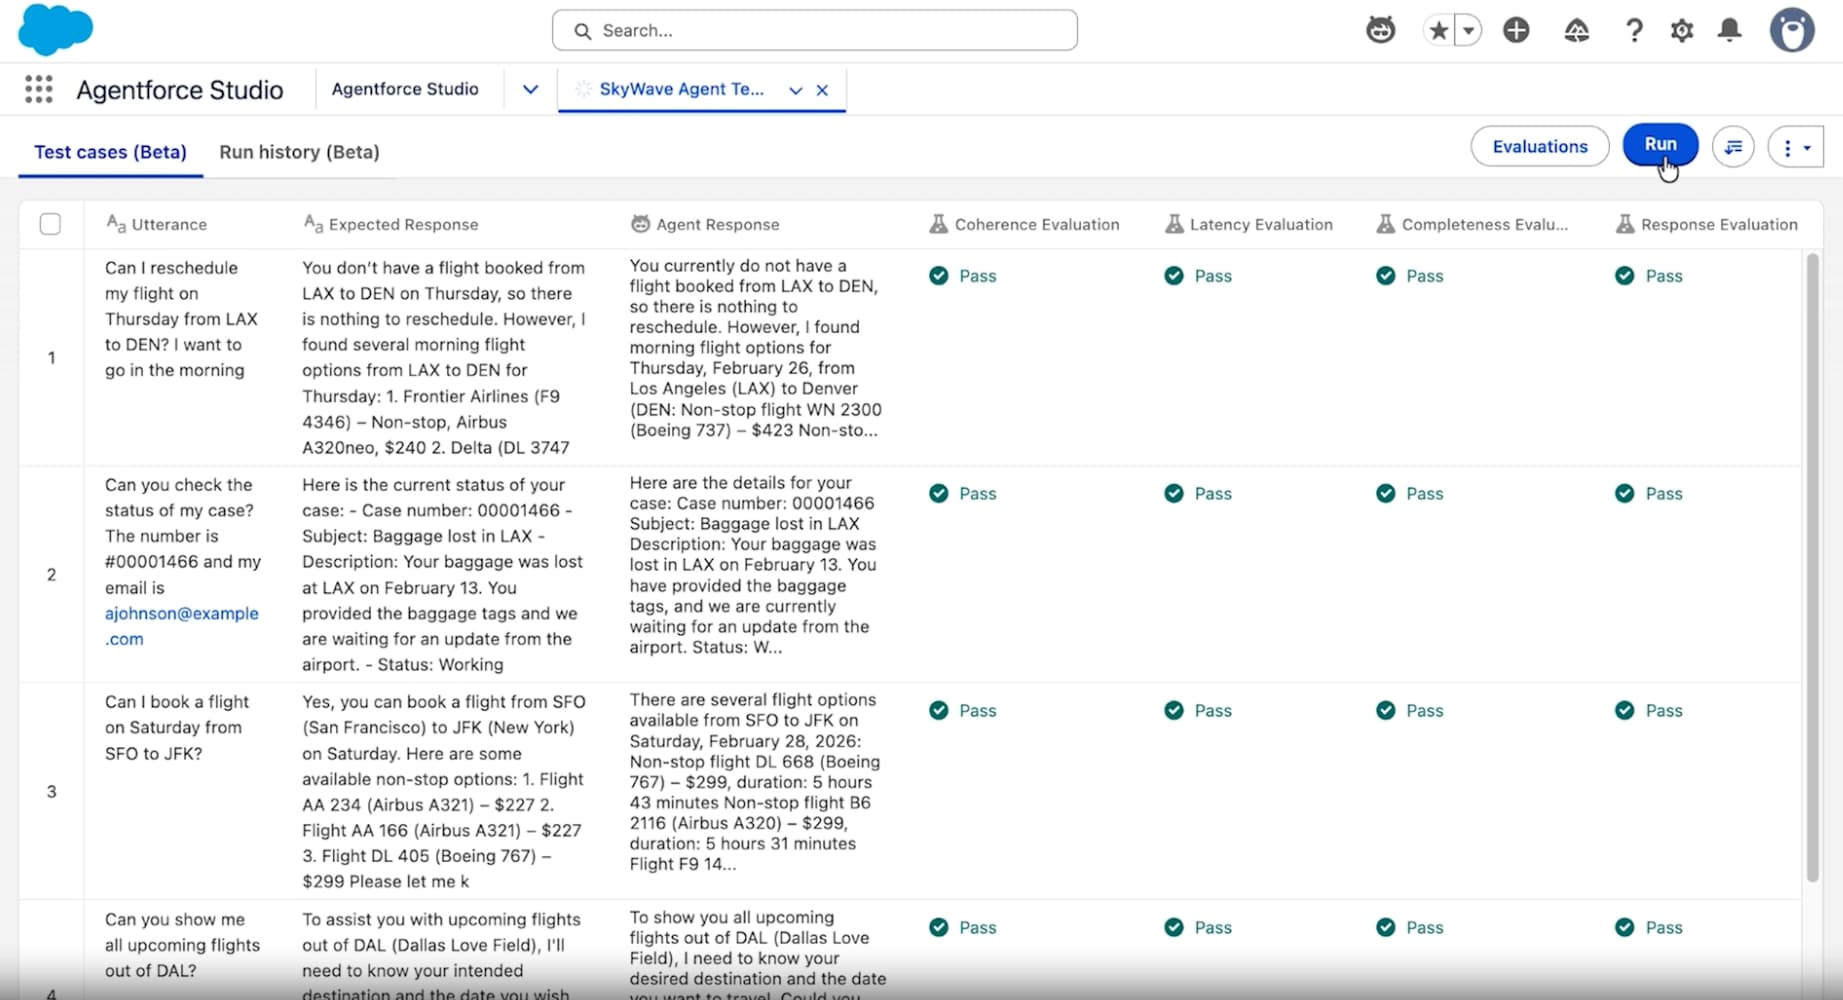This screenshot has height=1000, width=1843.
Task: Open the Evaluations button
Action: pos(1539,146)
